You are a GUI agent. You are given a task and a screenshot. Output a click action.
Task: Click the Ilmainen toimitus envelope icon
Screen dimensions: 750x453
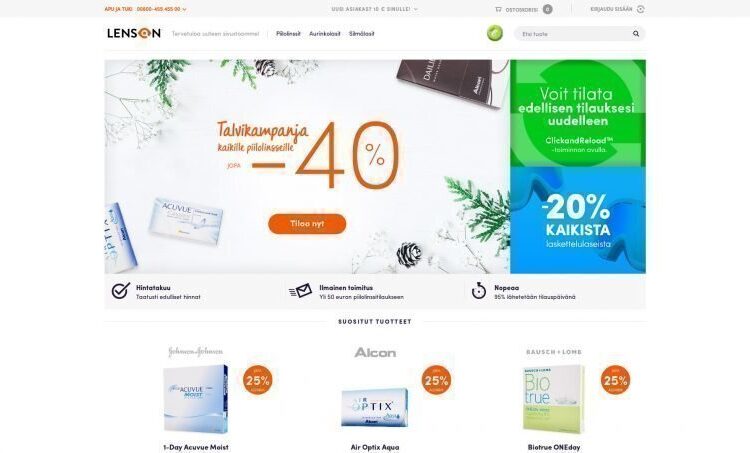click(x=300, y=291)
